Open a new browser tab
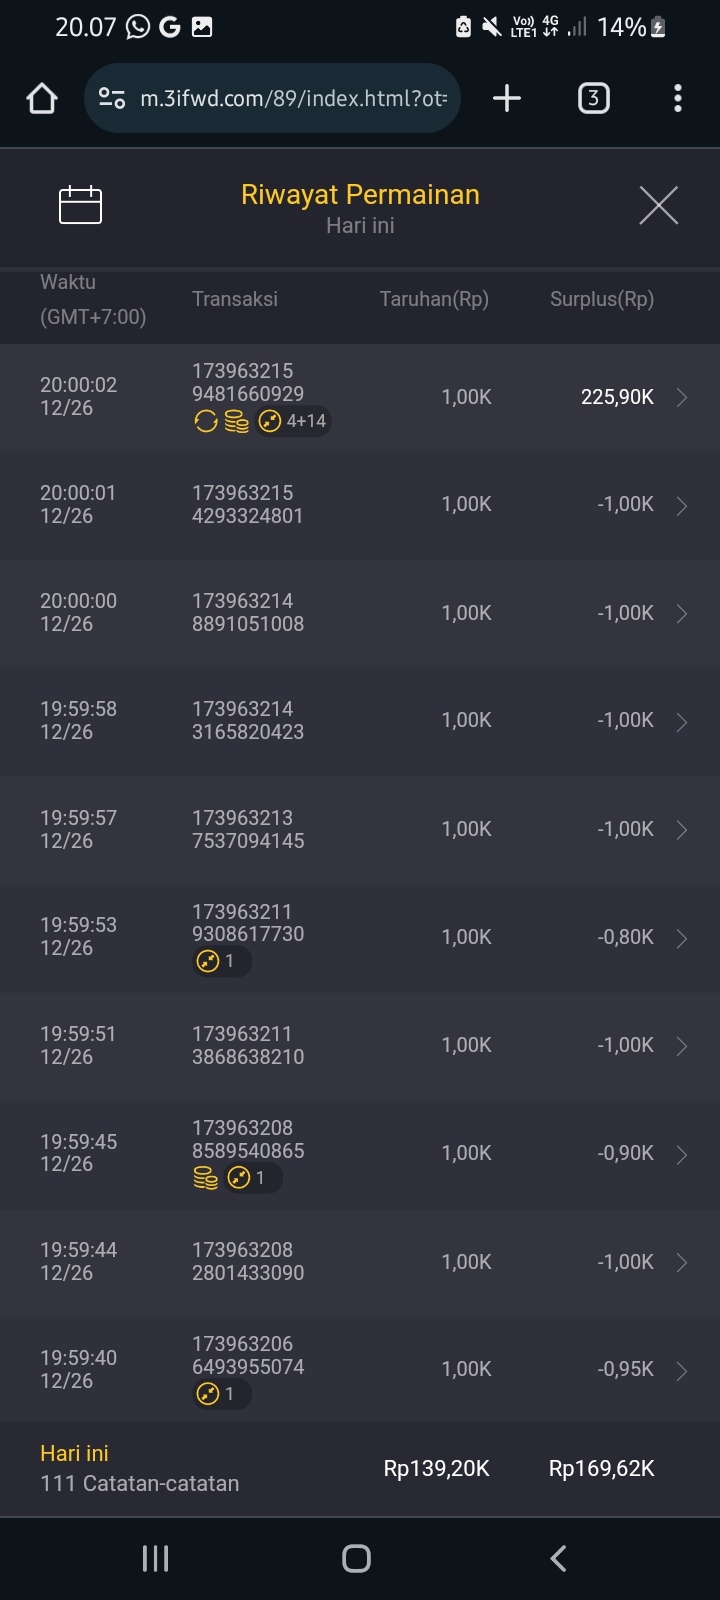 click(507, 98)
